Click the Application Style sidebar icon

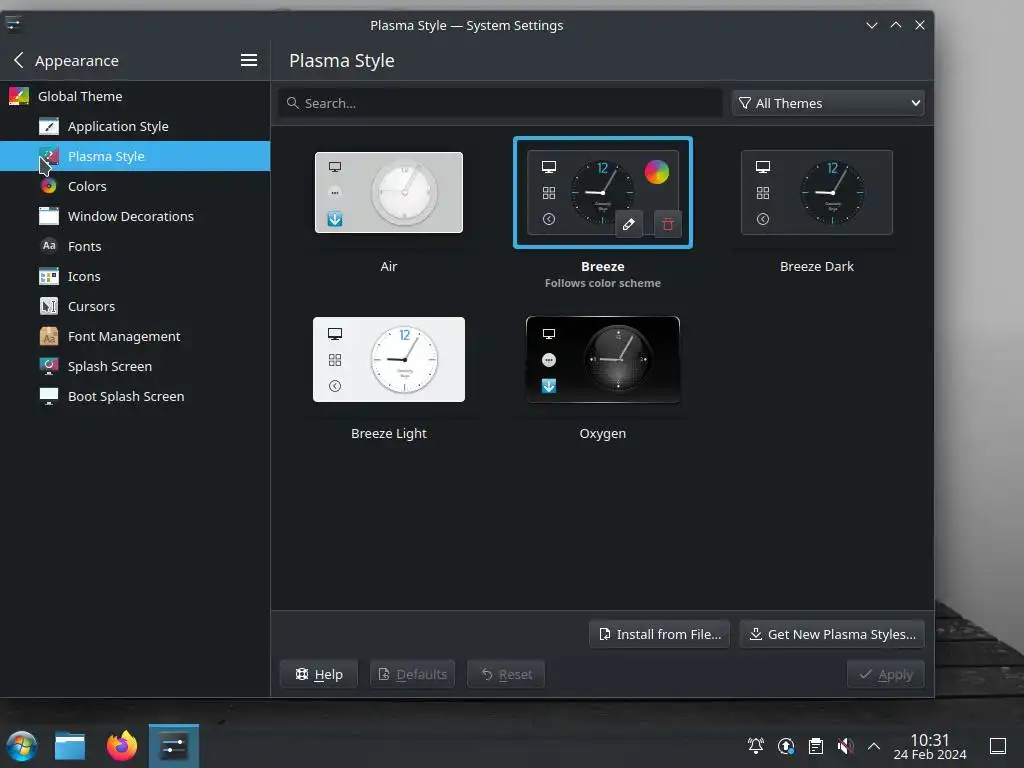49,126
